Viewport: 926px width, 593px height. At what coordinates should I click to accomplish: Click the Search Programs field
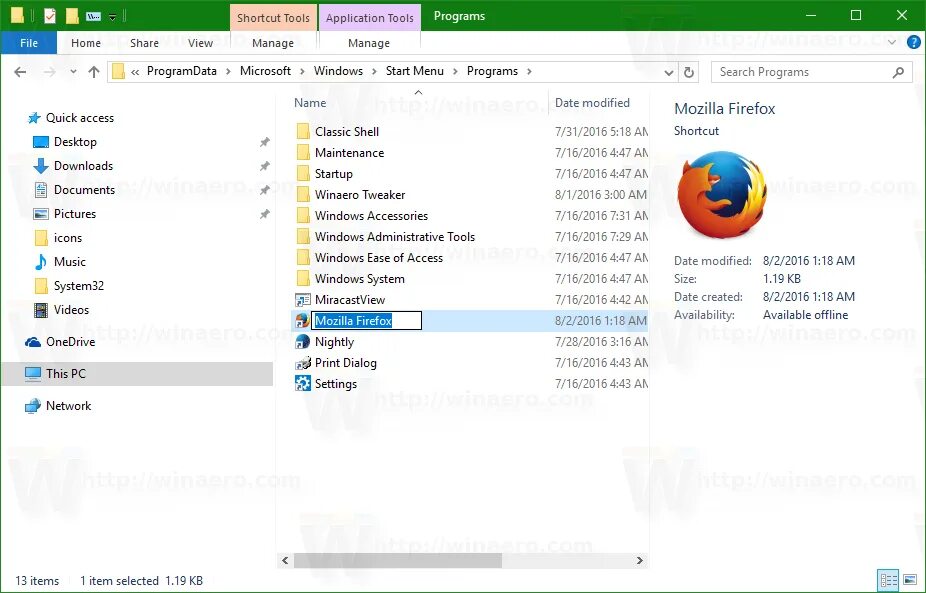click(x=810, y=72)
